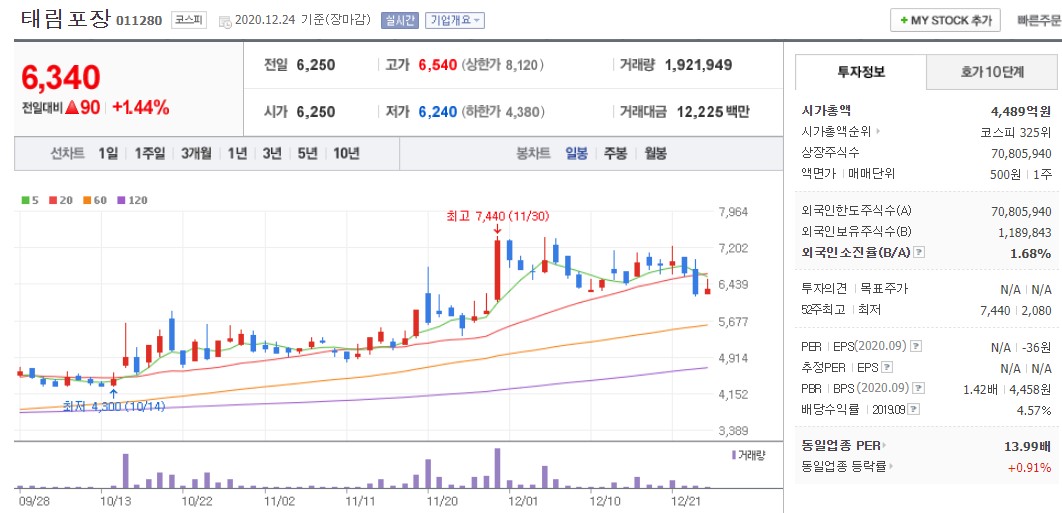Click the orange 60-day moving average legend marker
Viewport: 1062px width, 513px height.
coord(87,201)
